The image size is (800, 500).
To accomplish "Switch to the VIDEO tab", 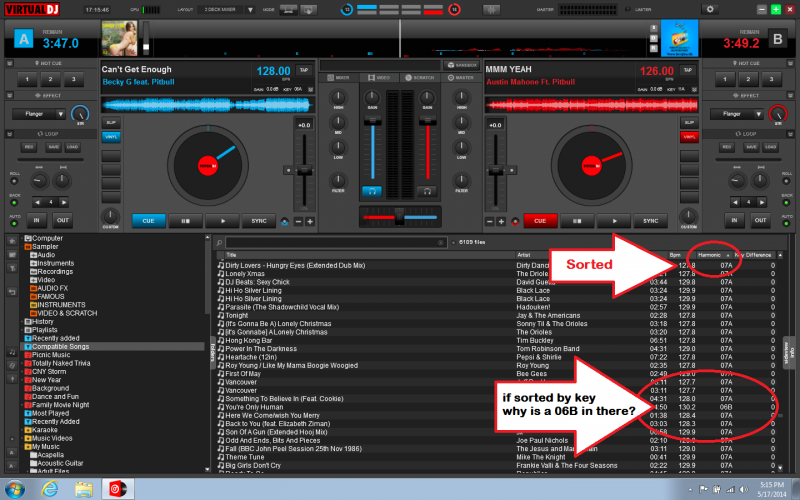I will click(379, 78).
